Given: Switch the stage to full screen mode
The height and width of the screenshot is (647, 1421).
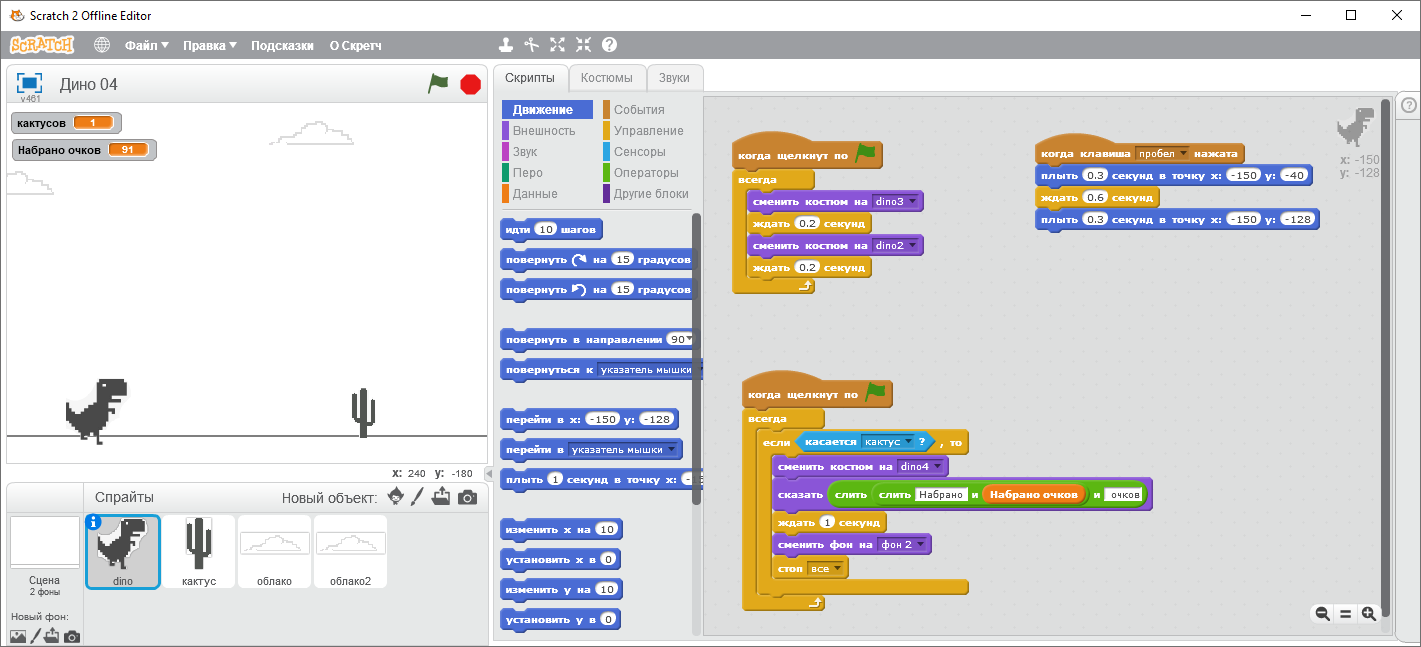Looking at the screenshot, I should coord(30,83).
